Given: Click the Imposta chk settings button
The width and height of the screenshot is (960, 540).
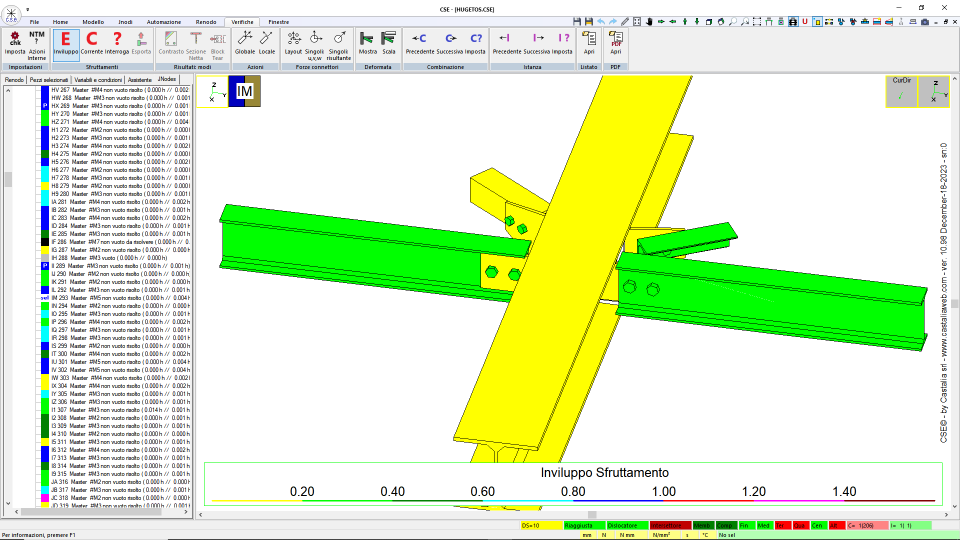Looking at the screenshot, I should 15,43.
